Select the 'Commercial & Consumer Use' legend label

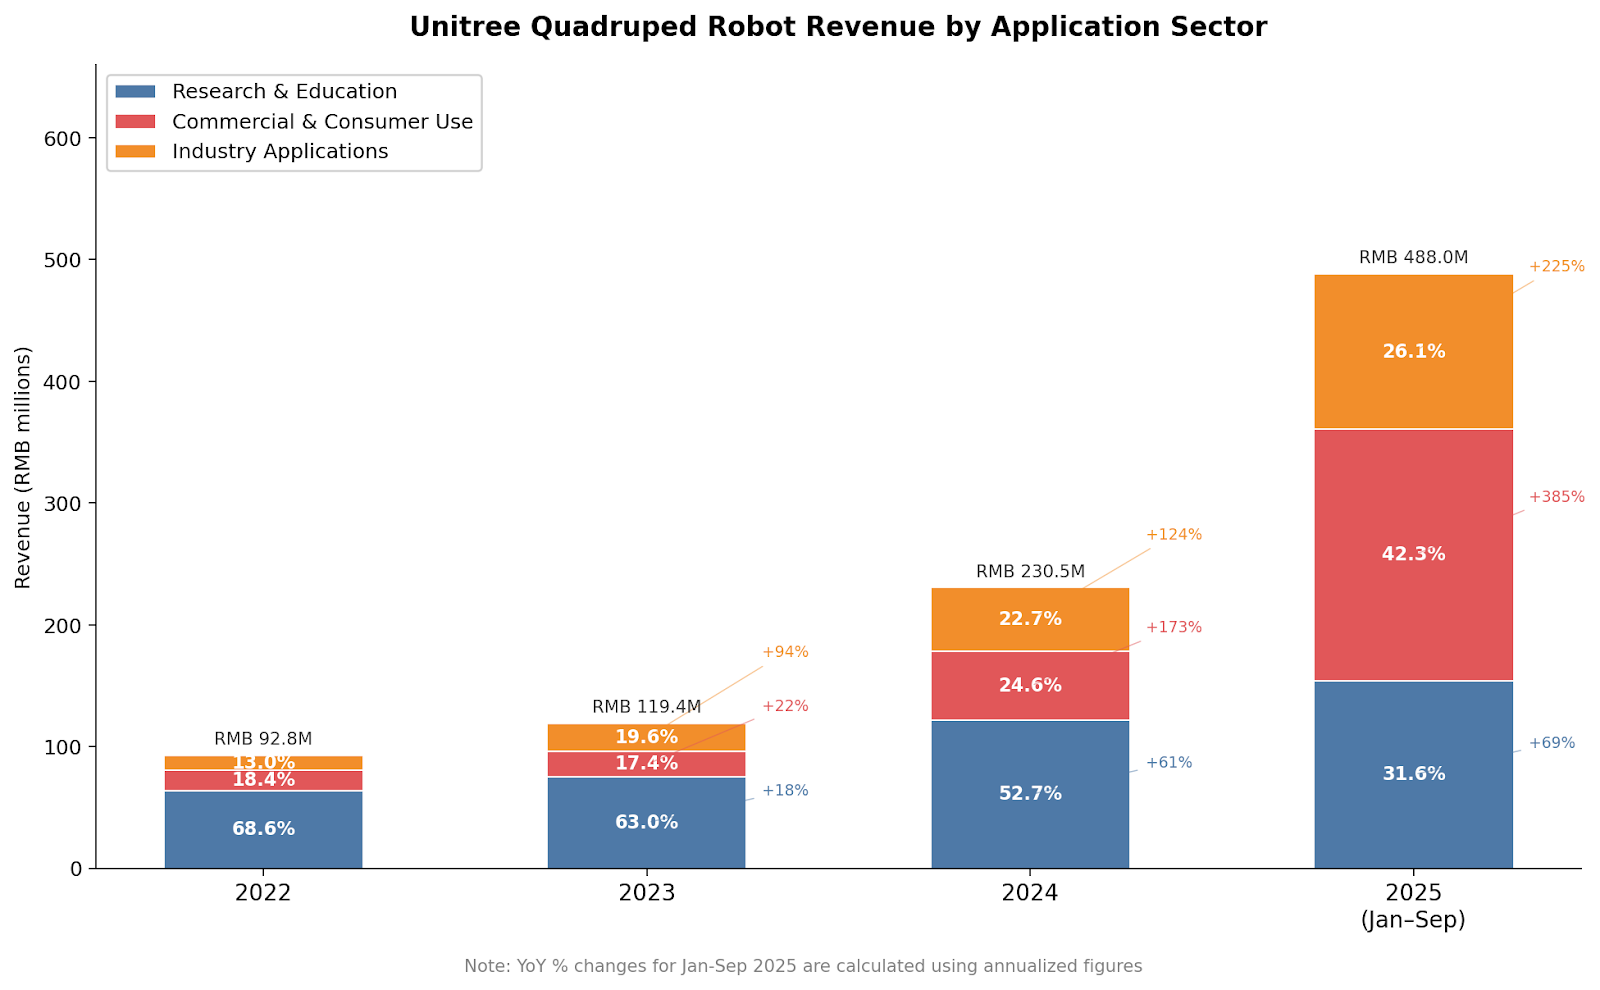click(x=322, y=122)
